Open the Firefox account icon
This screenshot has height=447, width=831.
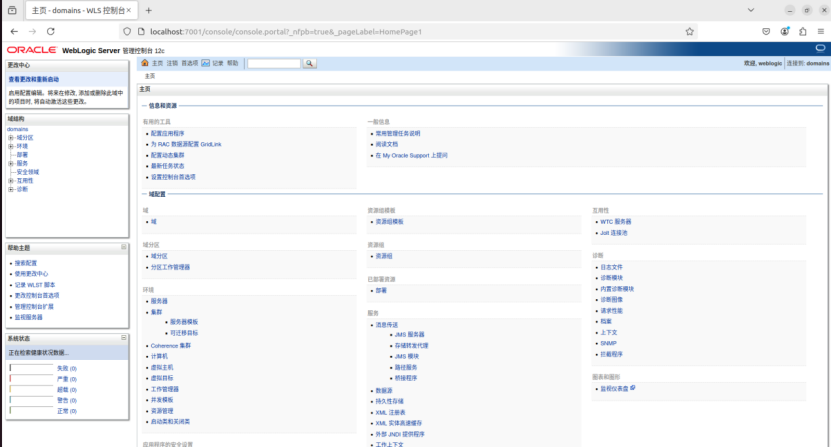pos(784,31)
